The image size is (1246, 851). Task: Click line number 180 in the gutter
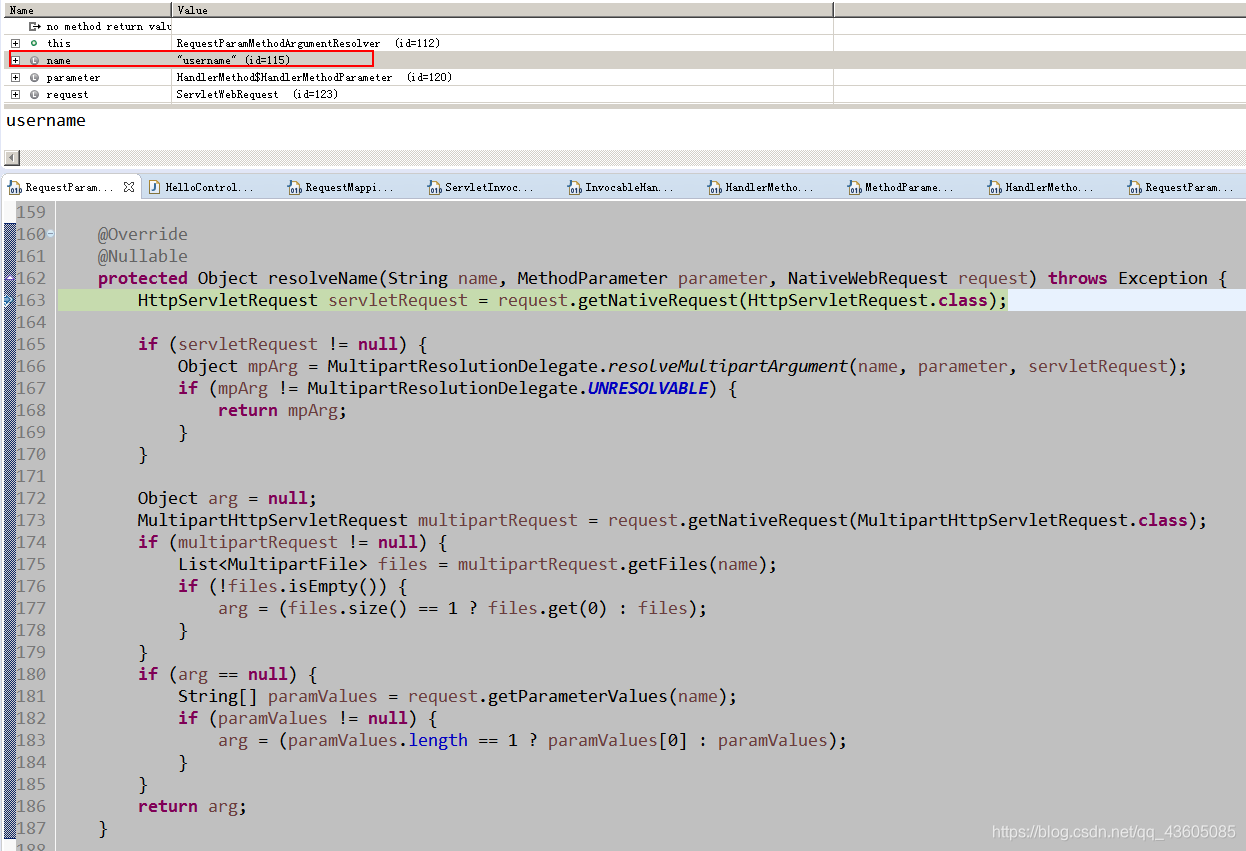point(31,674)
